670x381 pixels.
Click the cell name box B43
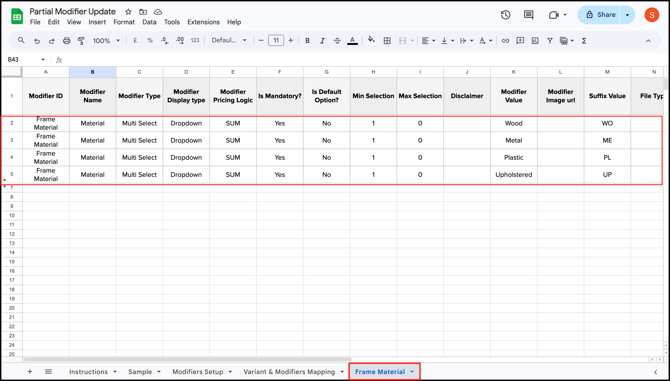click(26, 60)
